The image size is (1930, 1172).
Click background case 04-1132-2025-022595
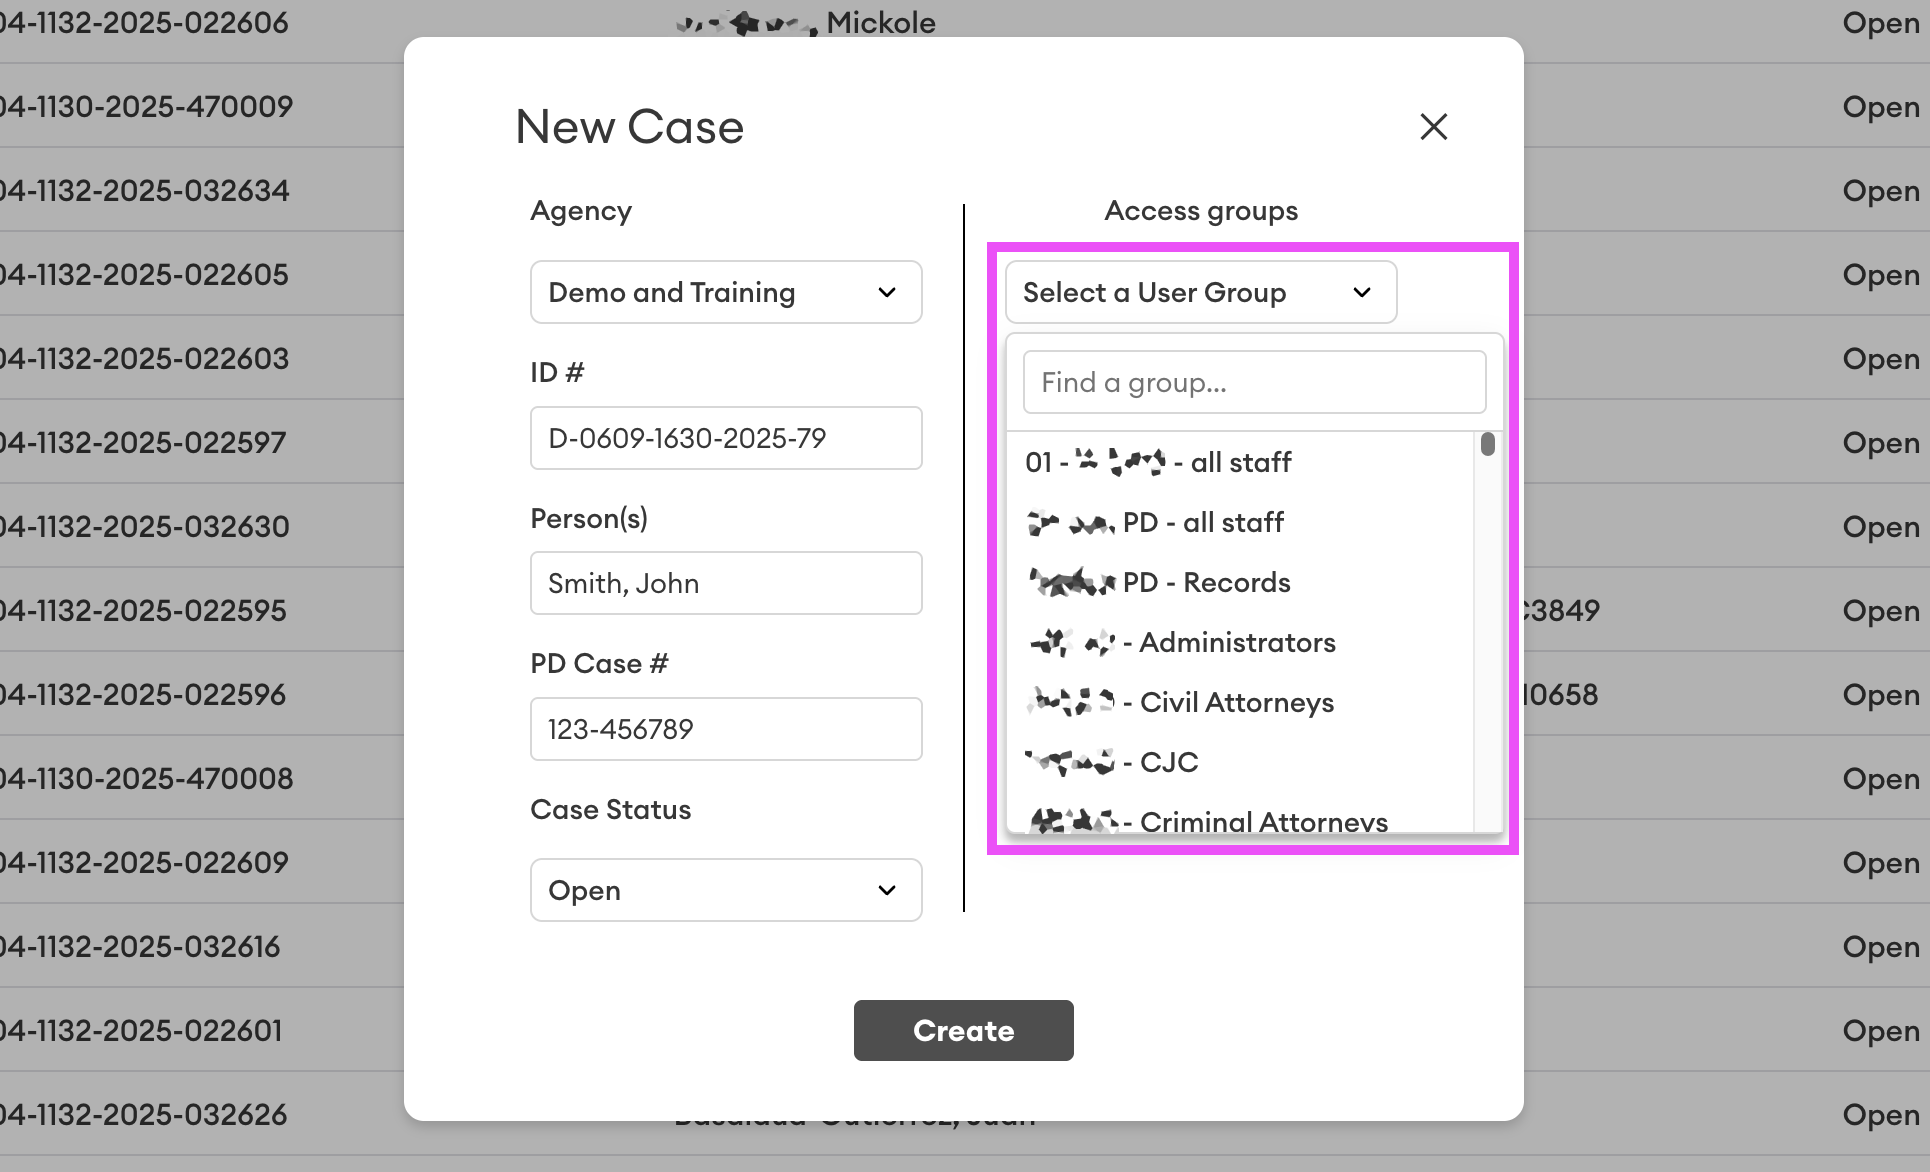[x=143, y=610]
